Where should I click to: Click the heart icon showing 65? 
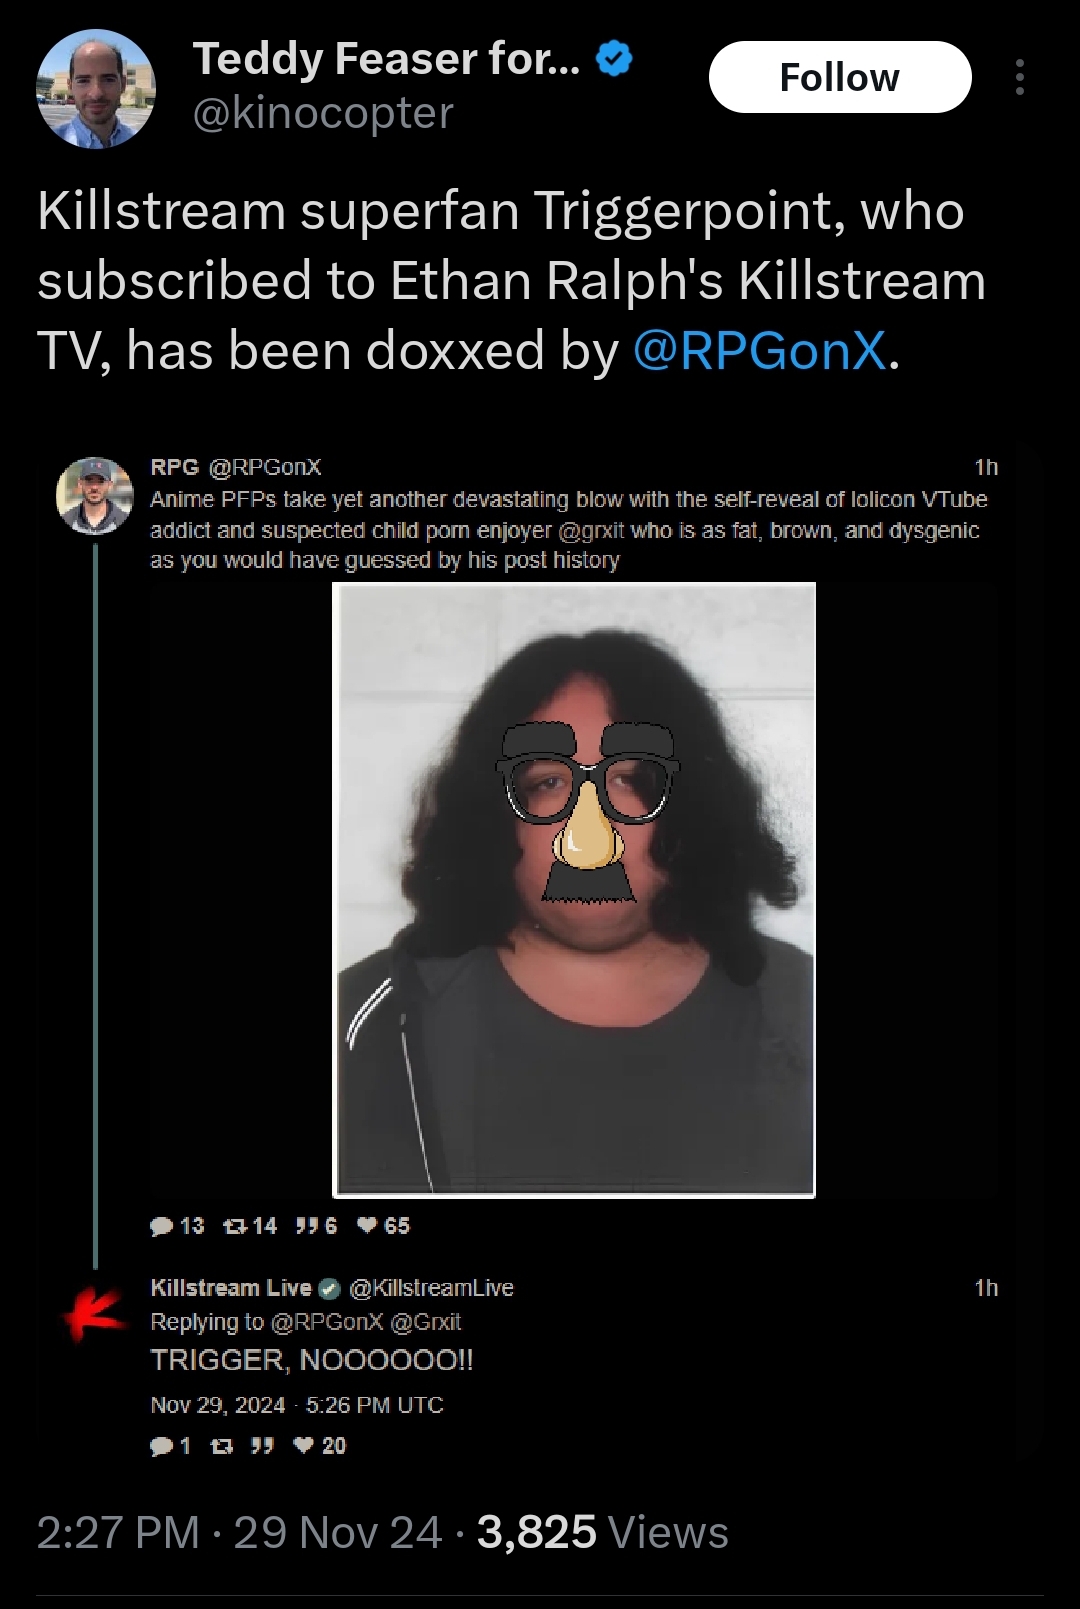(367, 1226)
